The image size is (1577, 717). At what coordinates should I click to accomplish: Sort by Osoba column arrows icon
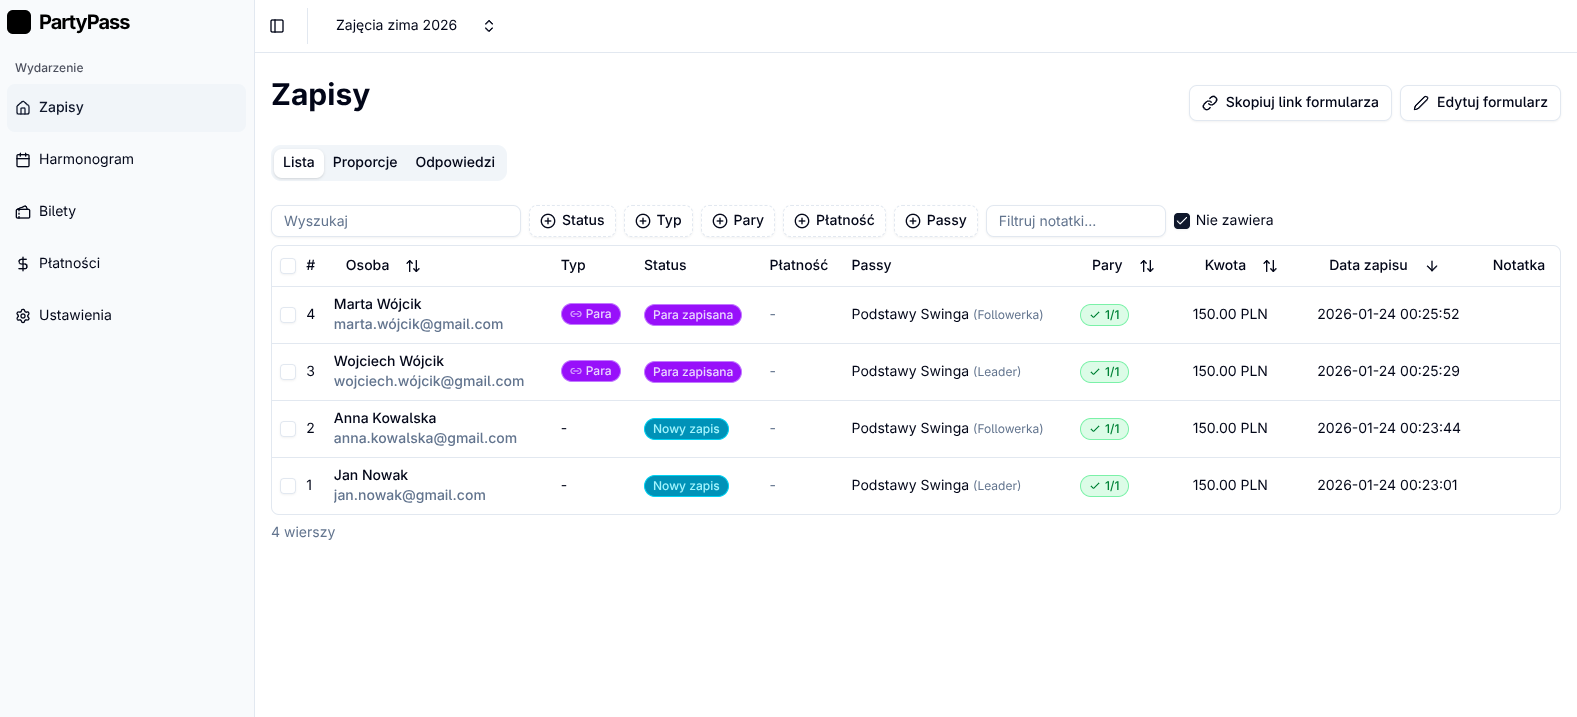(413, 266)
